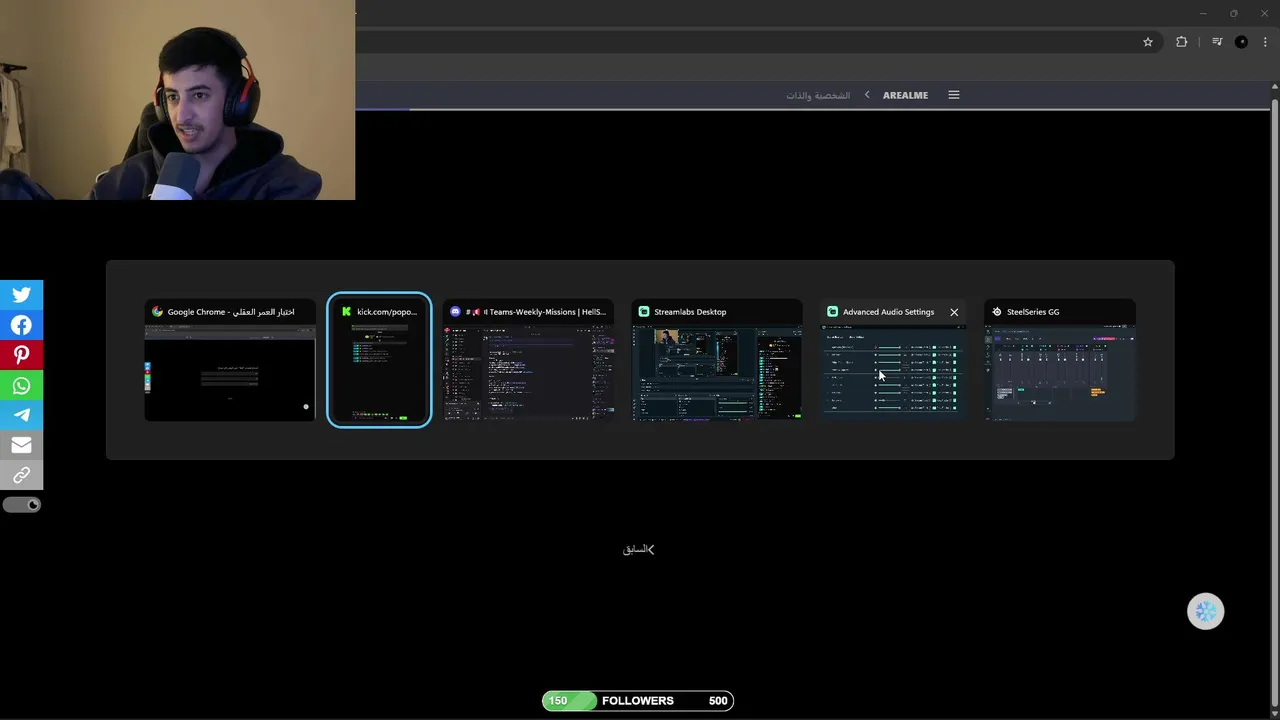
Task: Copy page link with chain icon
Action: point(21,475)
